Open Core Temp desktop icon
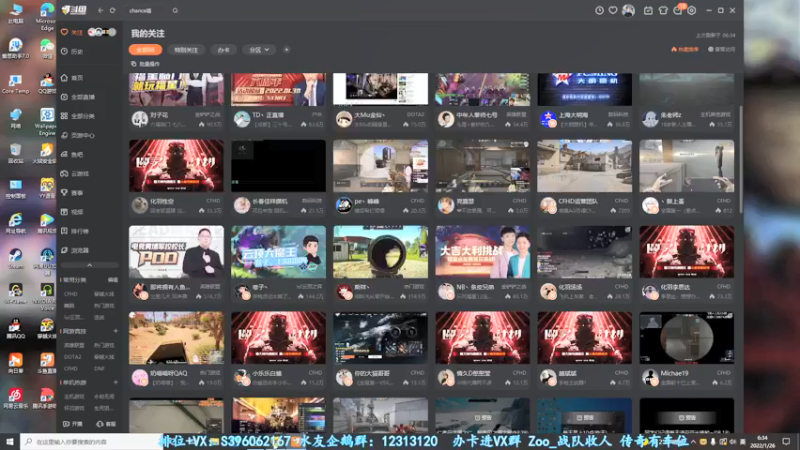800x450 pixels. (x=15, y=84)
